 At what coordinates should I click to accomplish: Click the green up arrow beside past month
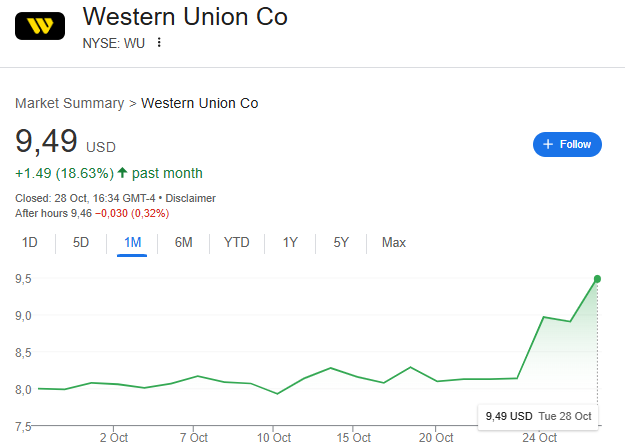coord(122,173)
